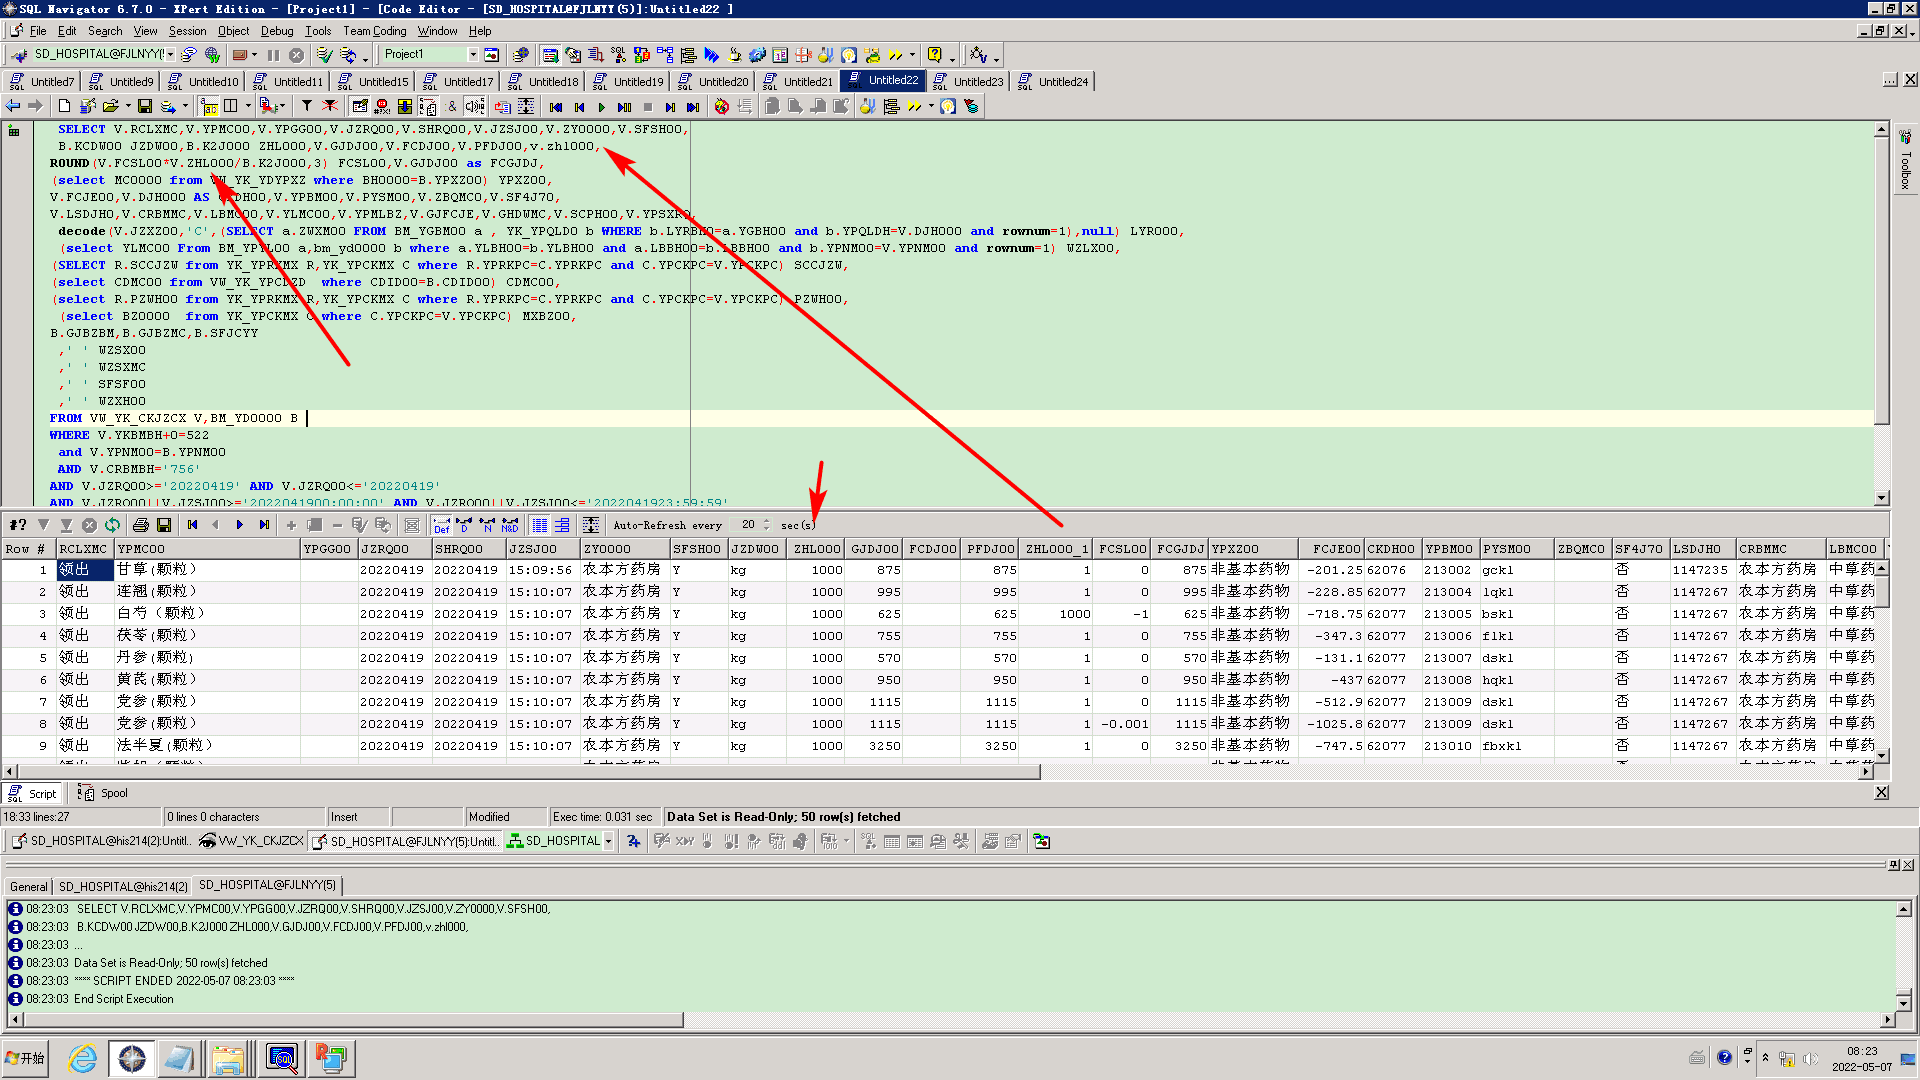This screenshot has width=1920, height=1080.
Task: Toggle grid view layout button in results toolbar
Action: point(539,525)
